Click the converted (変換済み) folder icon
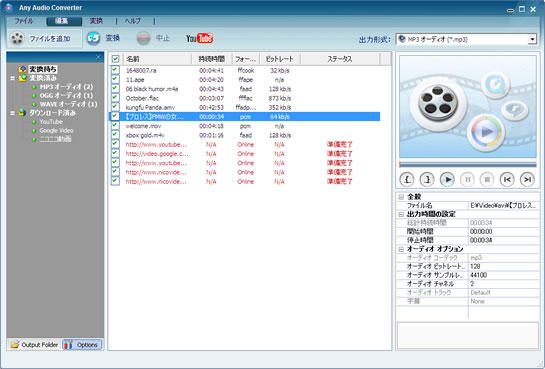Screen dimensions: 545x369 pos(23,78)
